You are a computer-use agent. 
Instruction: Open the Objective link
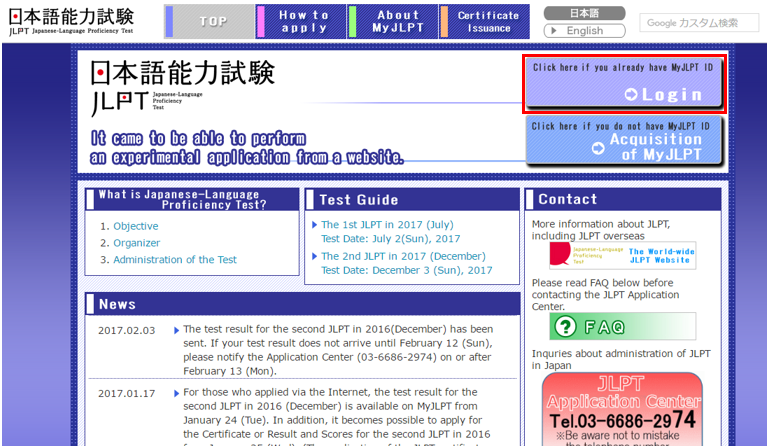click(x=136, y=226)
